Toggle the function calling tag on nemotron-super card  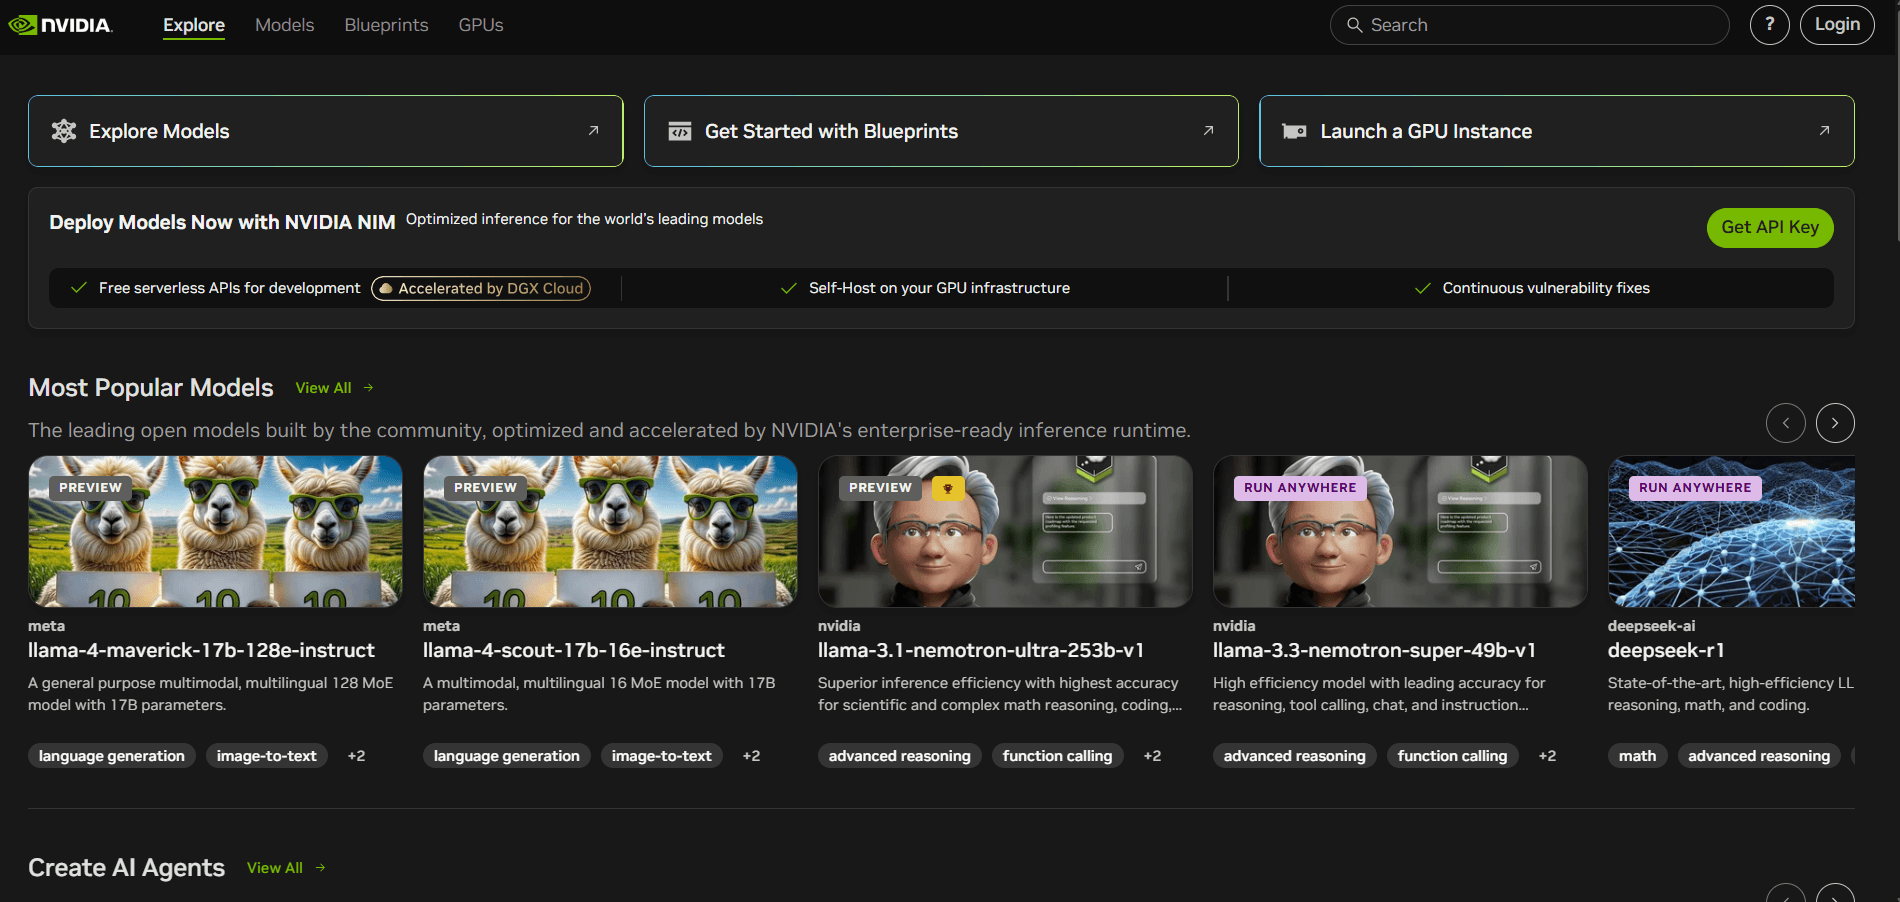[1452, 756]
